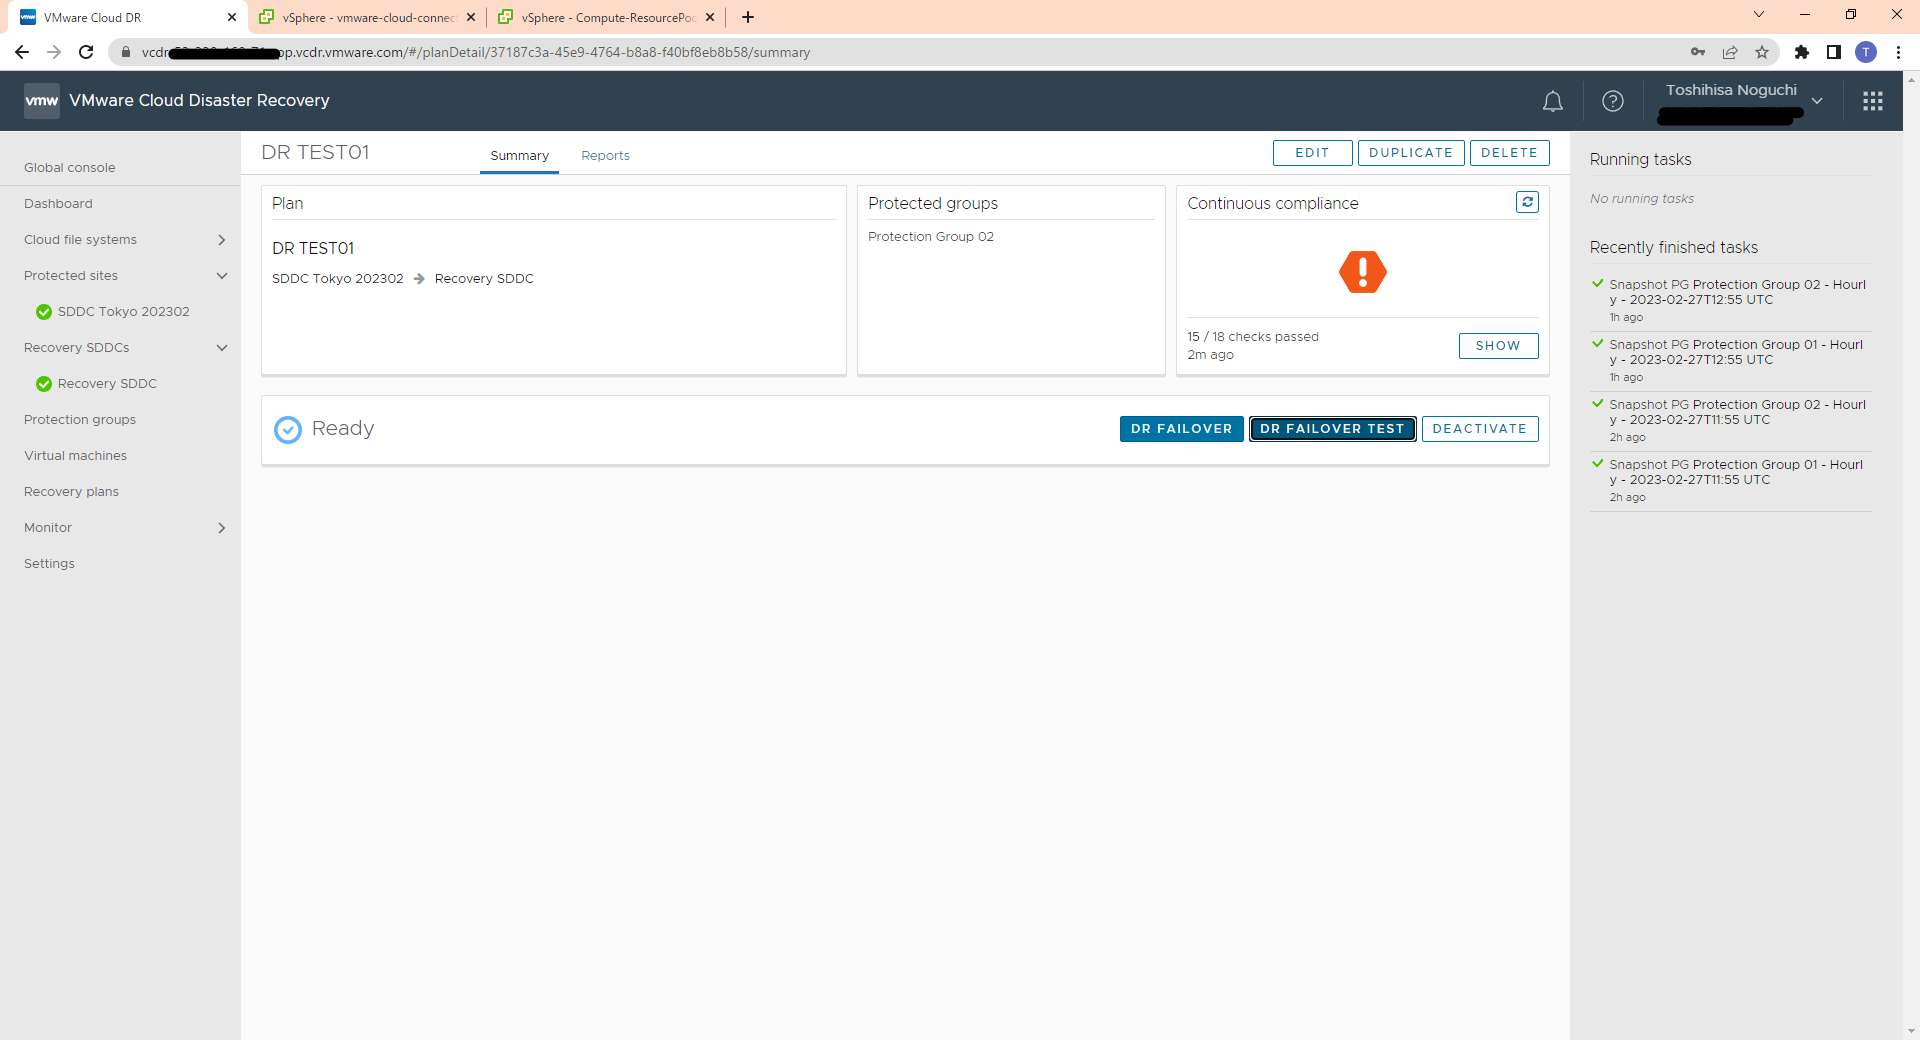Open Snapshot PG Protection Group 01 12:55 task
The height and width of the screenshot is (1040, 1920).
coord(1736,352)
